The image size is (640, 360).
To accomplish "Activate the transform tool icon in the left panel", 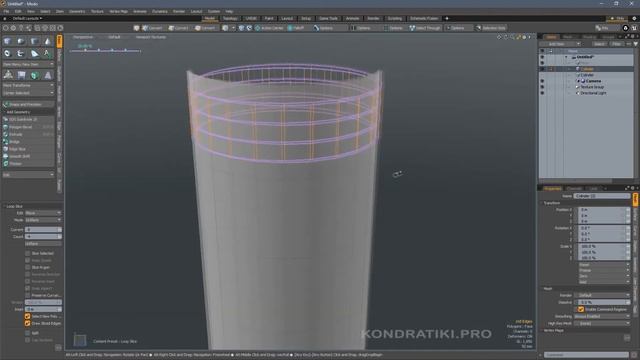I will coord(8,75).
